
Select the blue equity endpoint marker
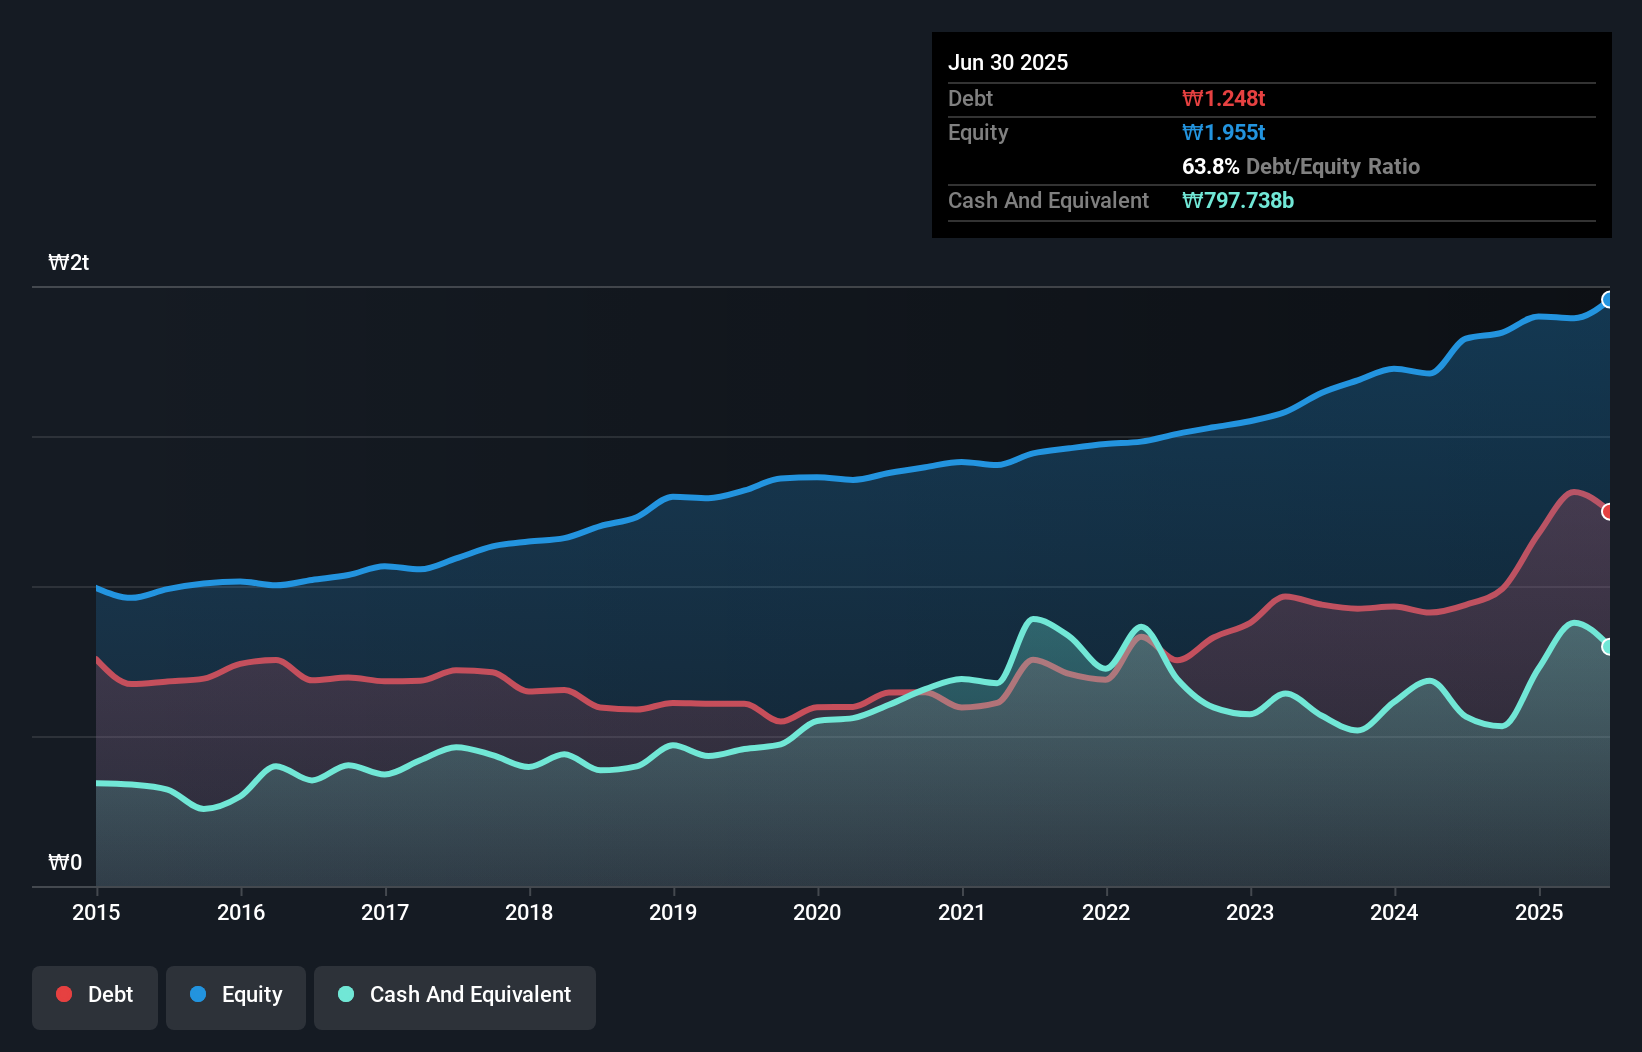(1608, 299)
